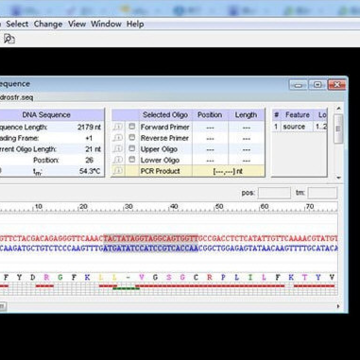Toggle the Lower Oligo lock box
Screen dimensions: 360x360
pyautogui.click(x=132, y=160)
